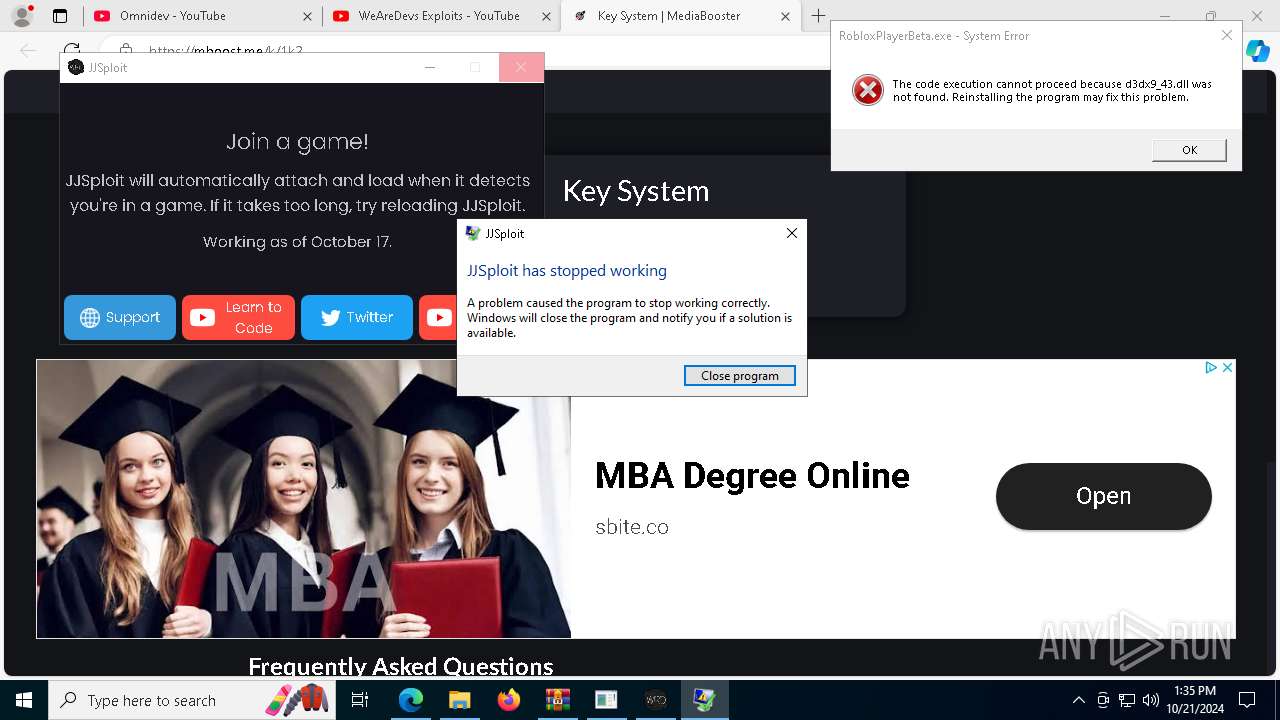Click the browser back arrow
This screenshot has height=720, width=1280.
click(x=28, y=50)
